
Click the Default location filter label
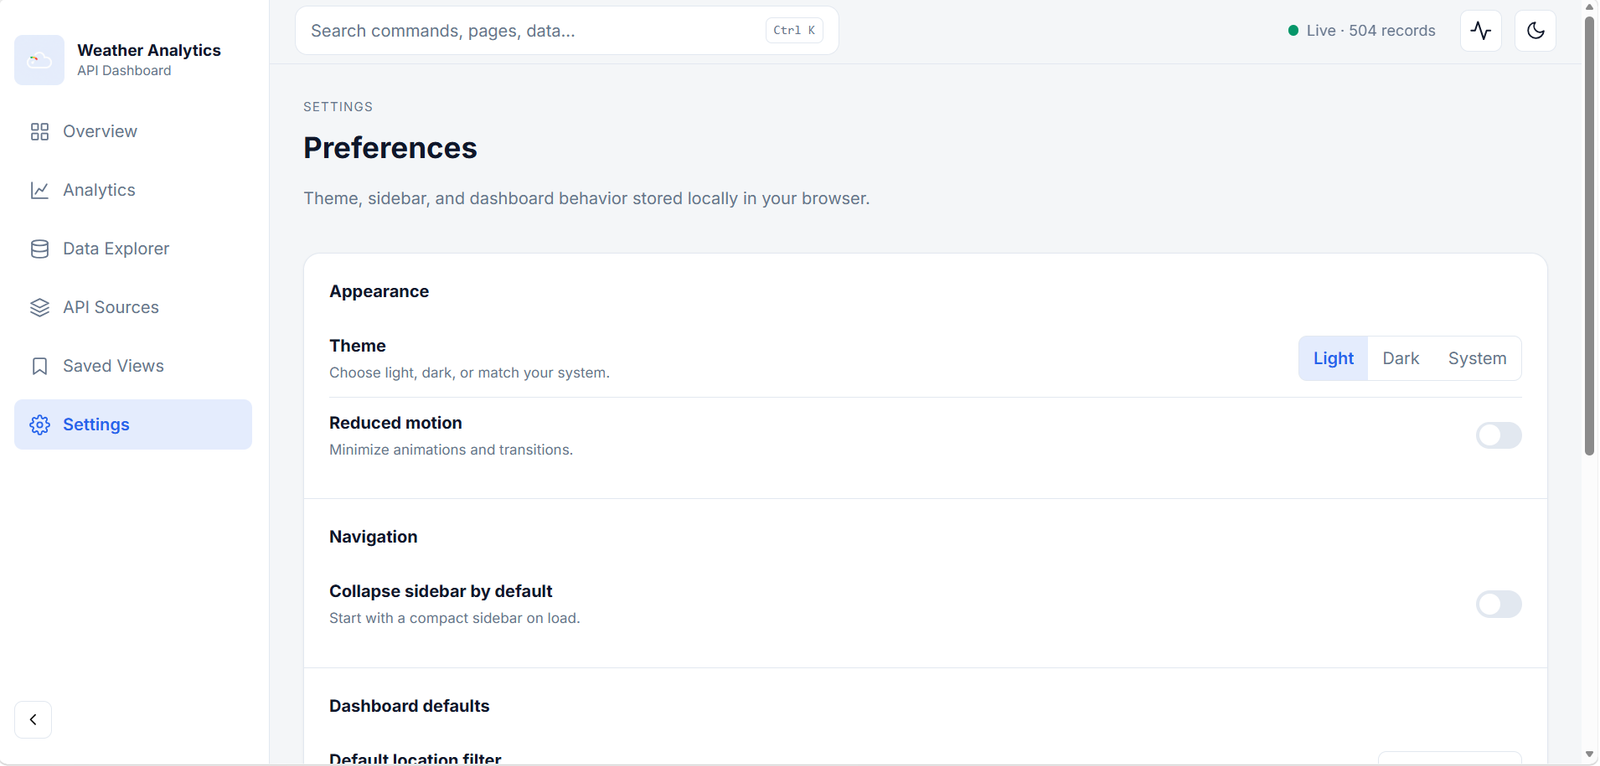(x=415, y=759)
